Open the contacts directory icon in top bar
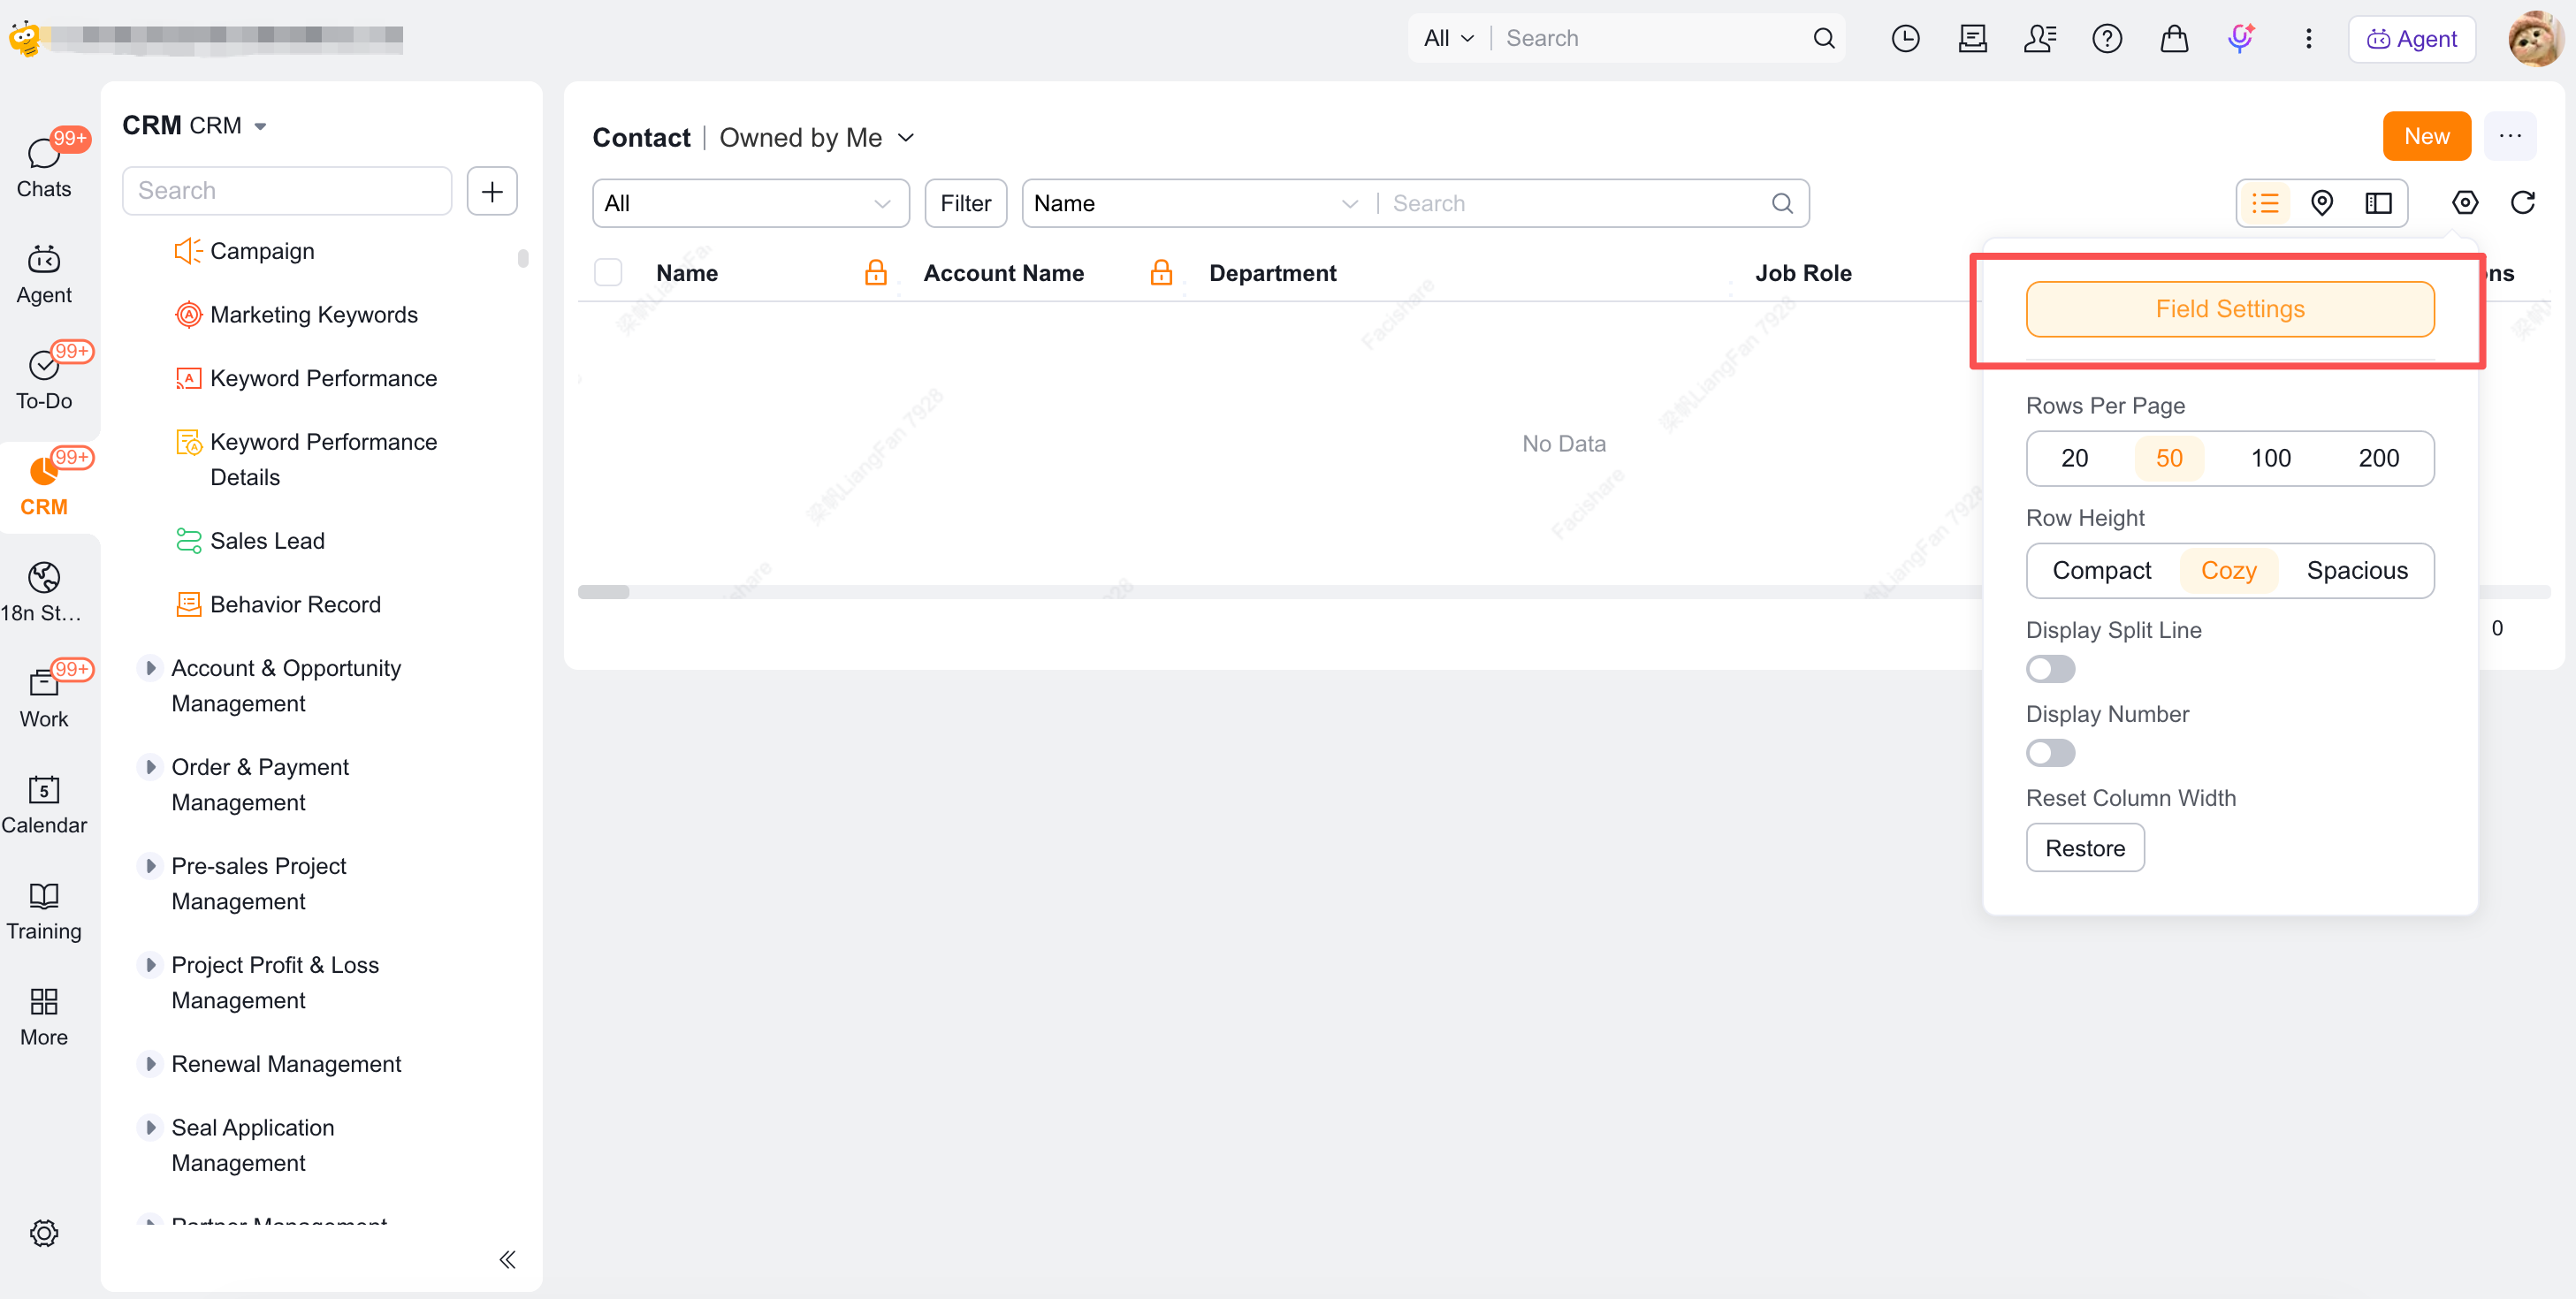 pyautogui.click(x=2040, y=38)
